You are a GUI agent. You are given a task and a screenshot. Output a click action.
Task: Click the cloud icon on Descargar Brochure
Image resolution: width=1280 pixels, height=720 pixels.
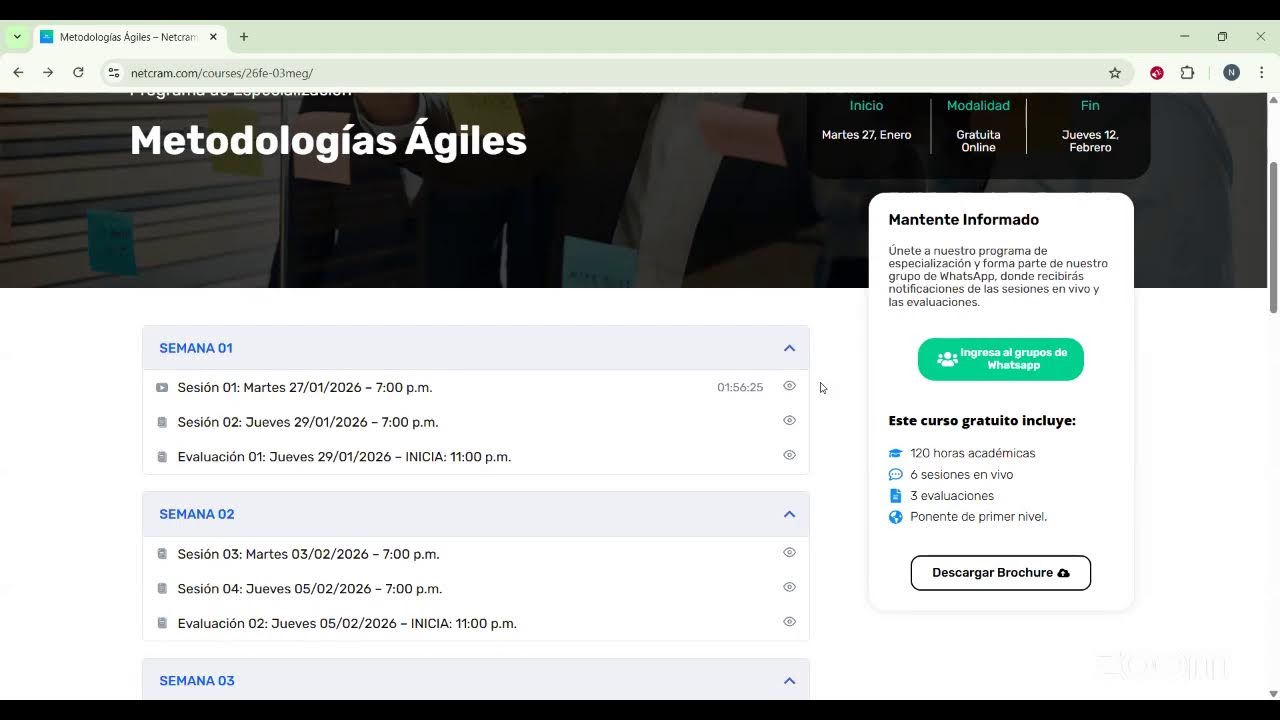point(1063,573)
